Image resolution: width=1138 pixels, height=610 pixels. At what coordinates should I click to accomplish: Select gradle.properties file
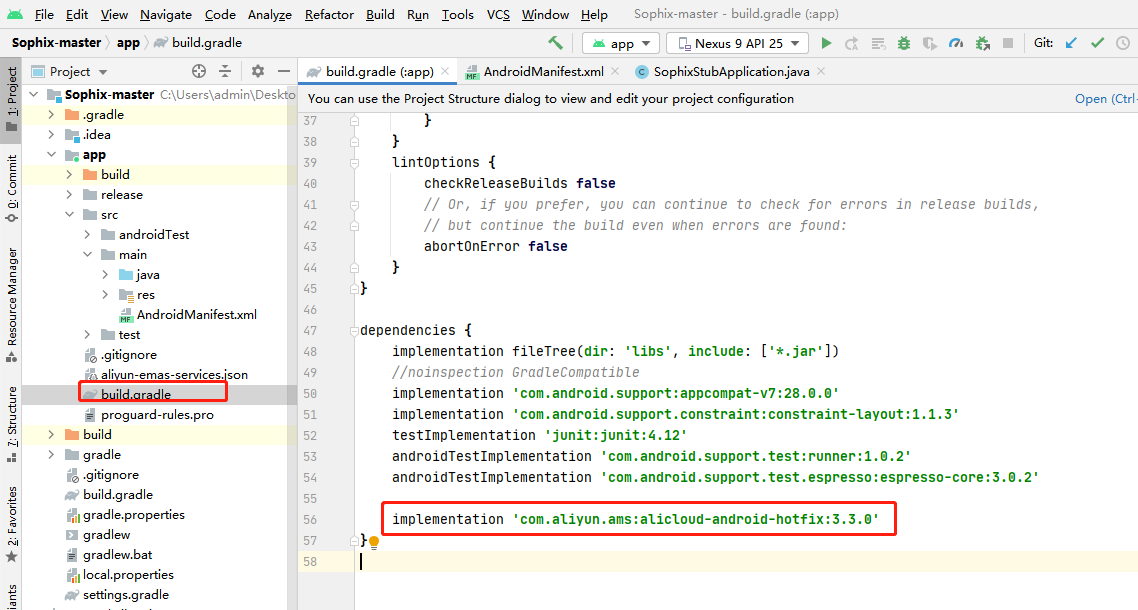pyautogui.click(x=134, y=515)
